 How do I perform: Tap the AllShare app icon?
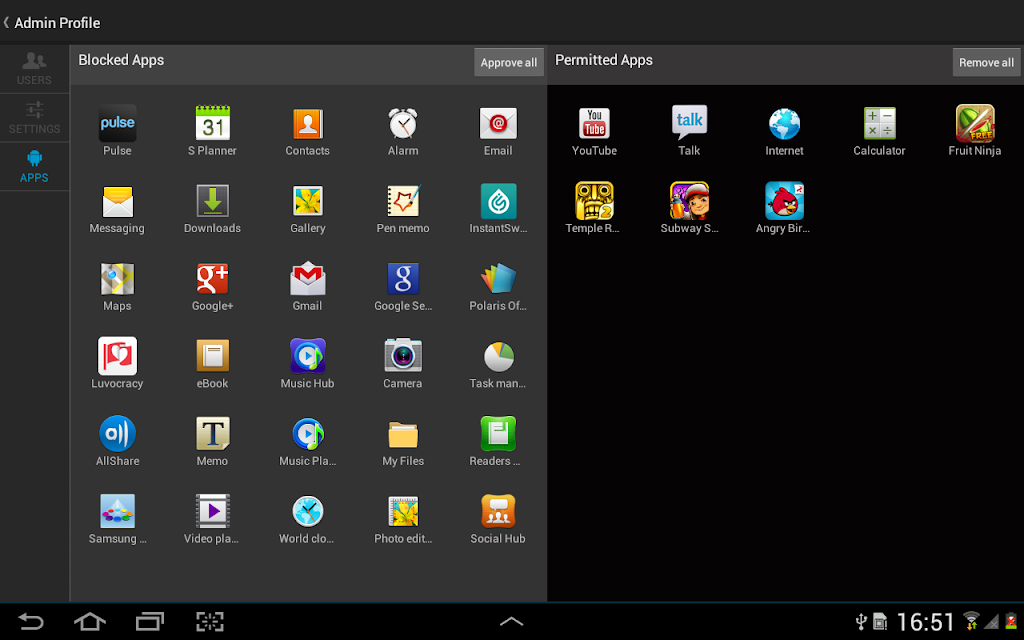point(118,434)
